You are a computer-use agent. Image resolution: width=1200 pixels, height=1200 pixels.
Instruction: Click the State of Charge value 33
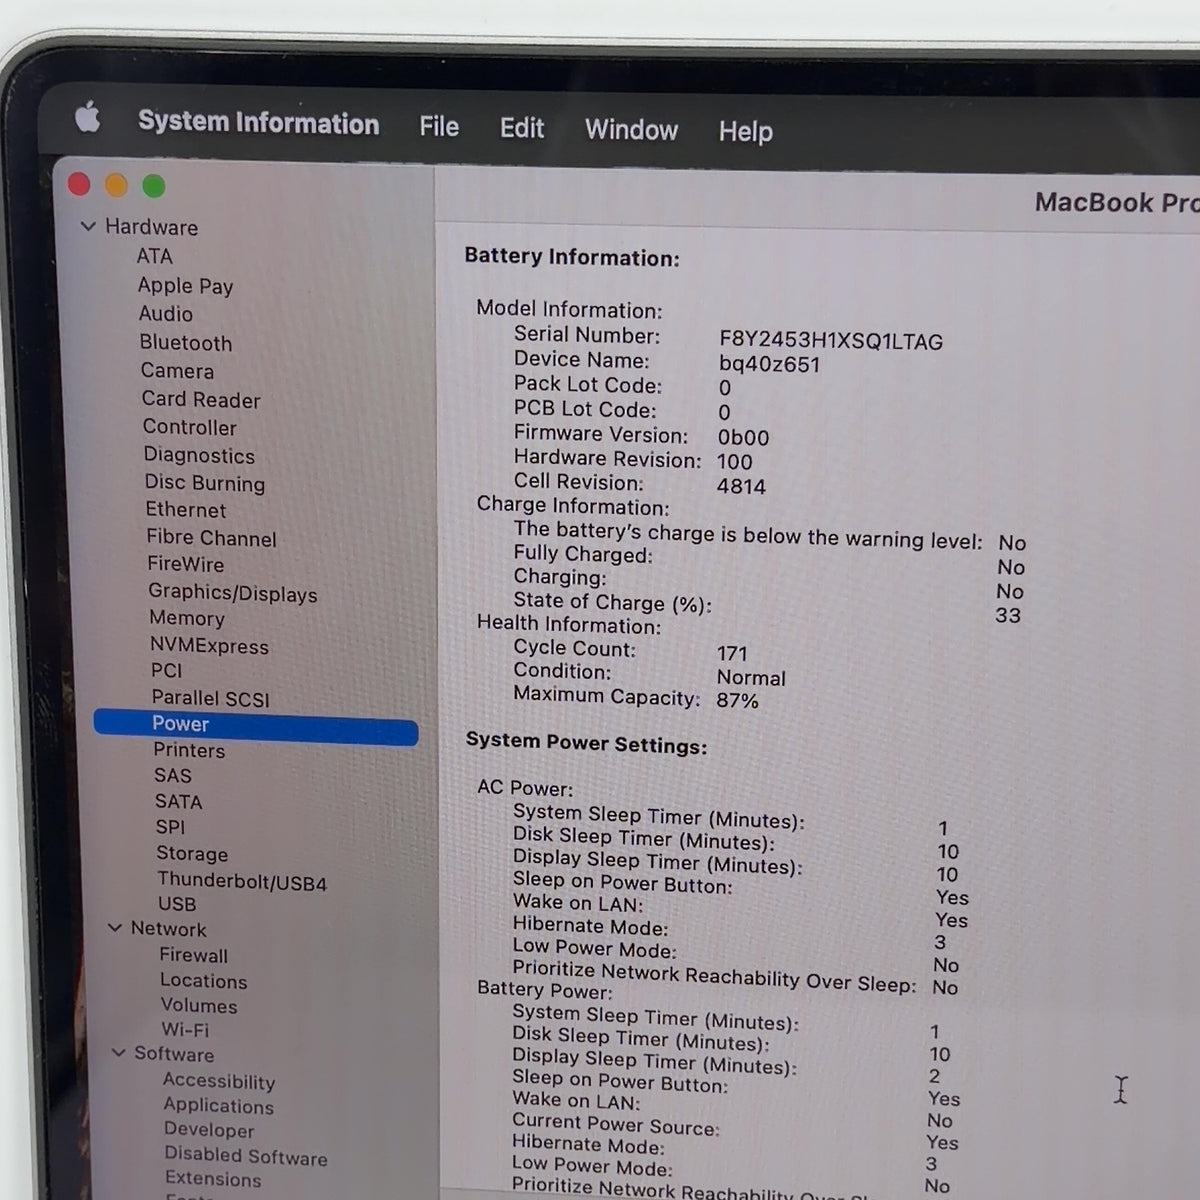click(1008, 615)
